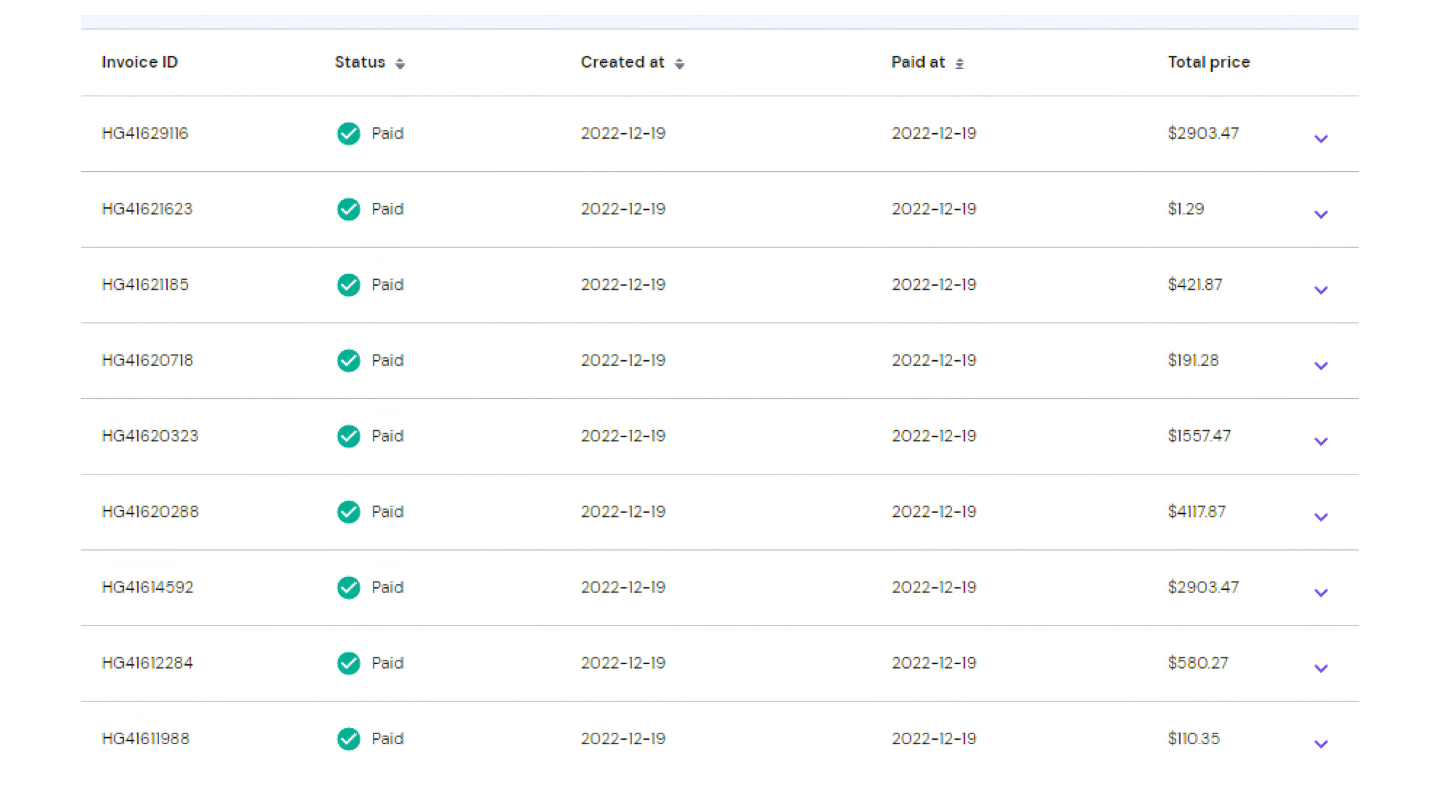1440x810 pixels.
Task: Open details chevron for $191.28 invoice
Action: 1320,366
